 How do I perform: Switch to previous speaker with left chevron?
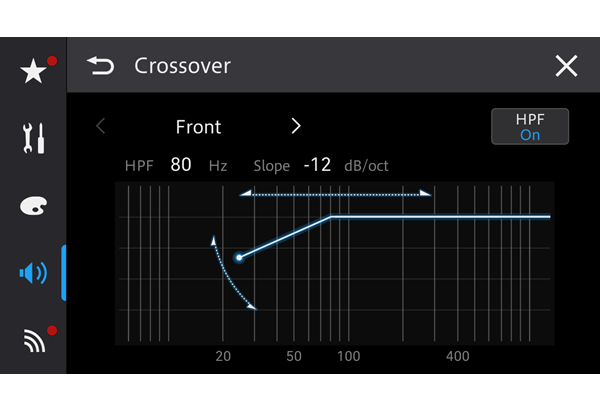pyautogui.click(x=100, y=126)
